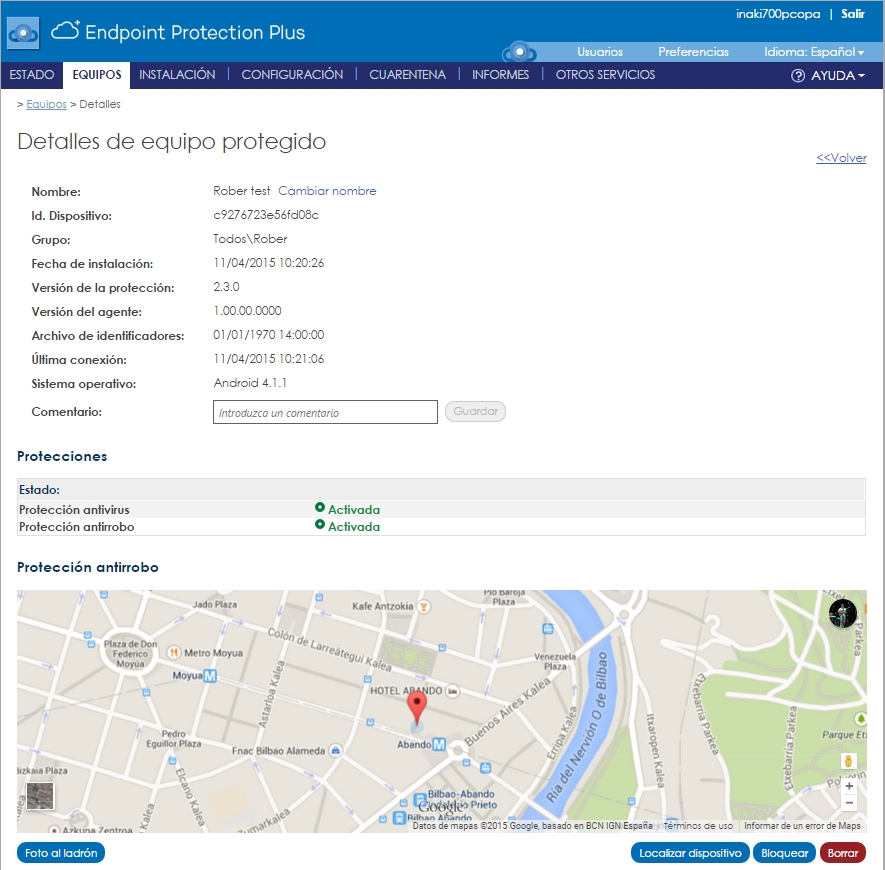Zoom out with the map minus icon

pyautogui.click(x=848, y=802)
